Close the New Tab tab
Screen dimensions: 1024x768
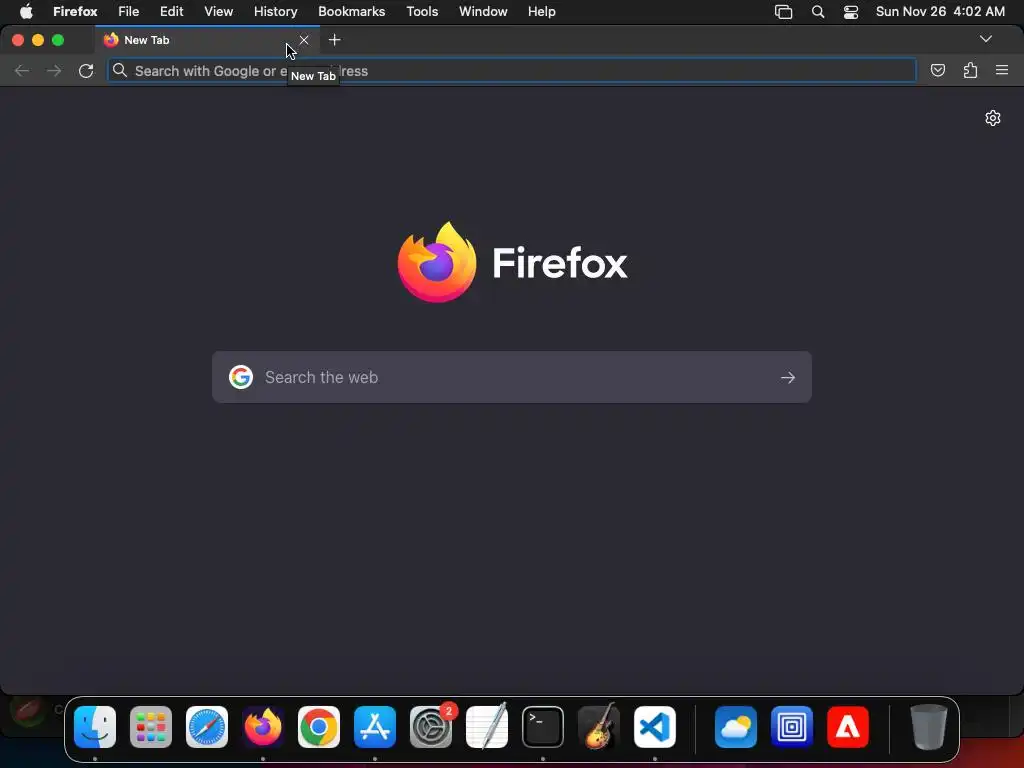click(x=304, y=40)
